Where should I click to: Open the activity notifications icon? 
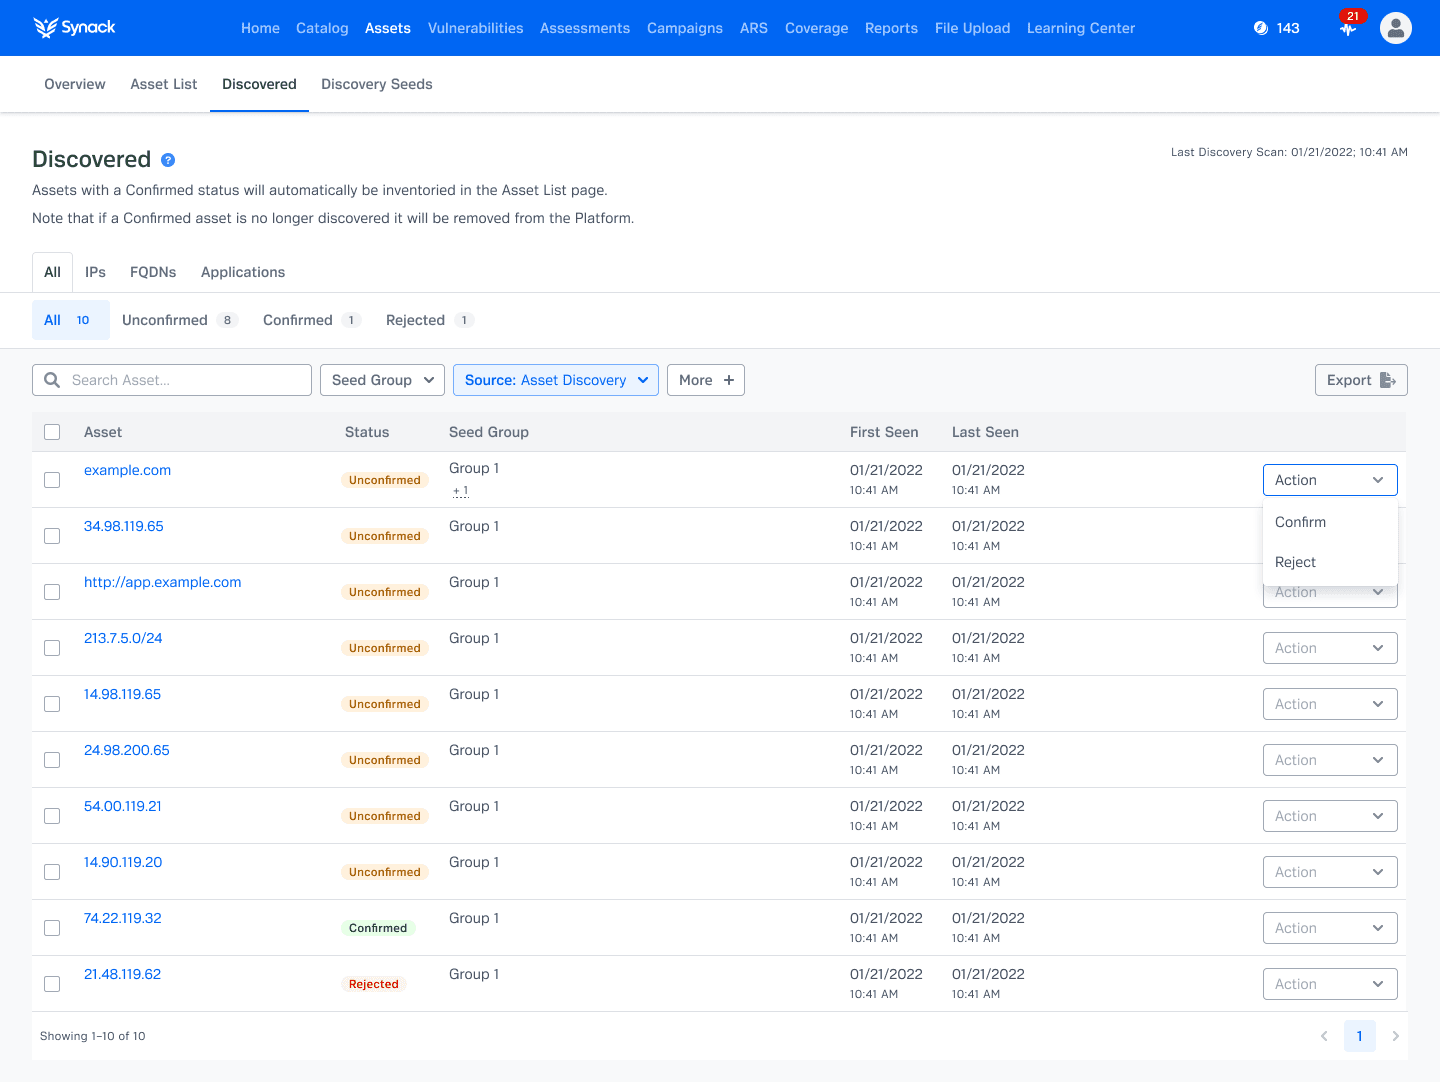click(1348, 29)
